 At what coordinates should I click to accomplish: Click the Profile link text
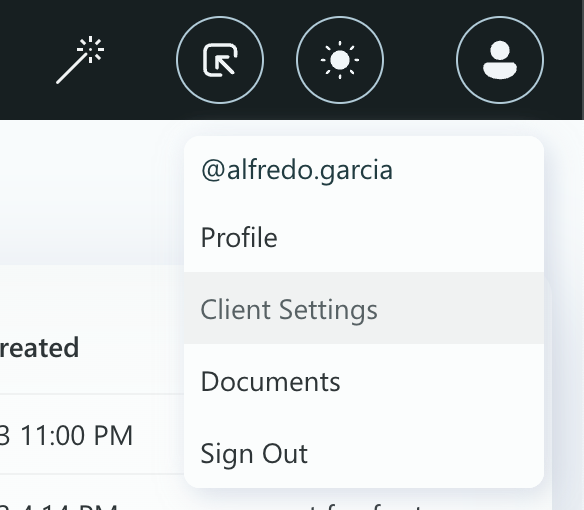tap(239, 237)
